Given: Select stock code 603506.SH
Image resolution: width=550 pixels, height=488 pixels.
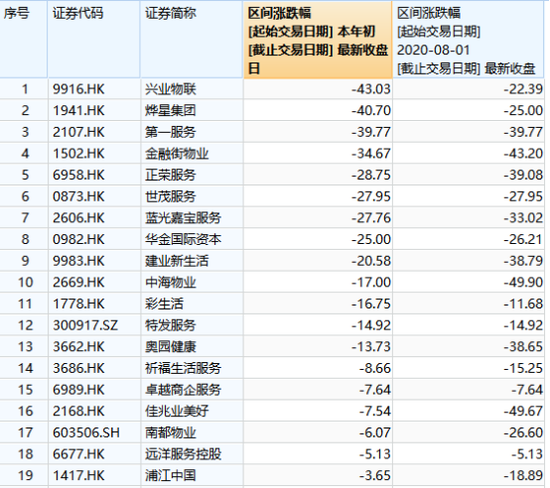Looking at the screenshot, I should click(86, 433).
